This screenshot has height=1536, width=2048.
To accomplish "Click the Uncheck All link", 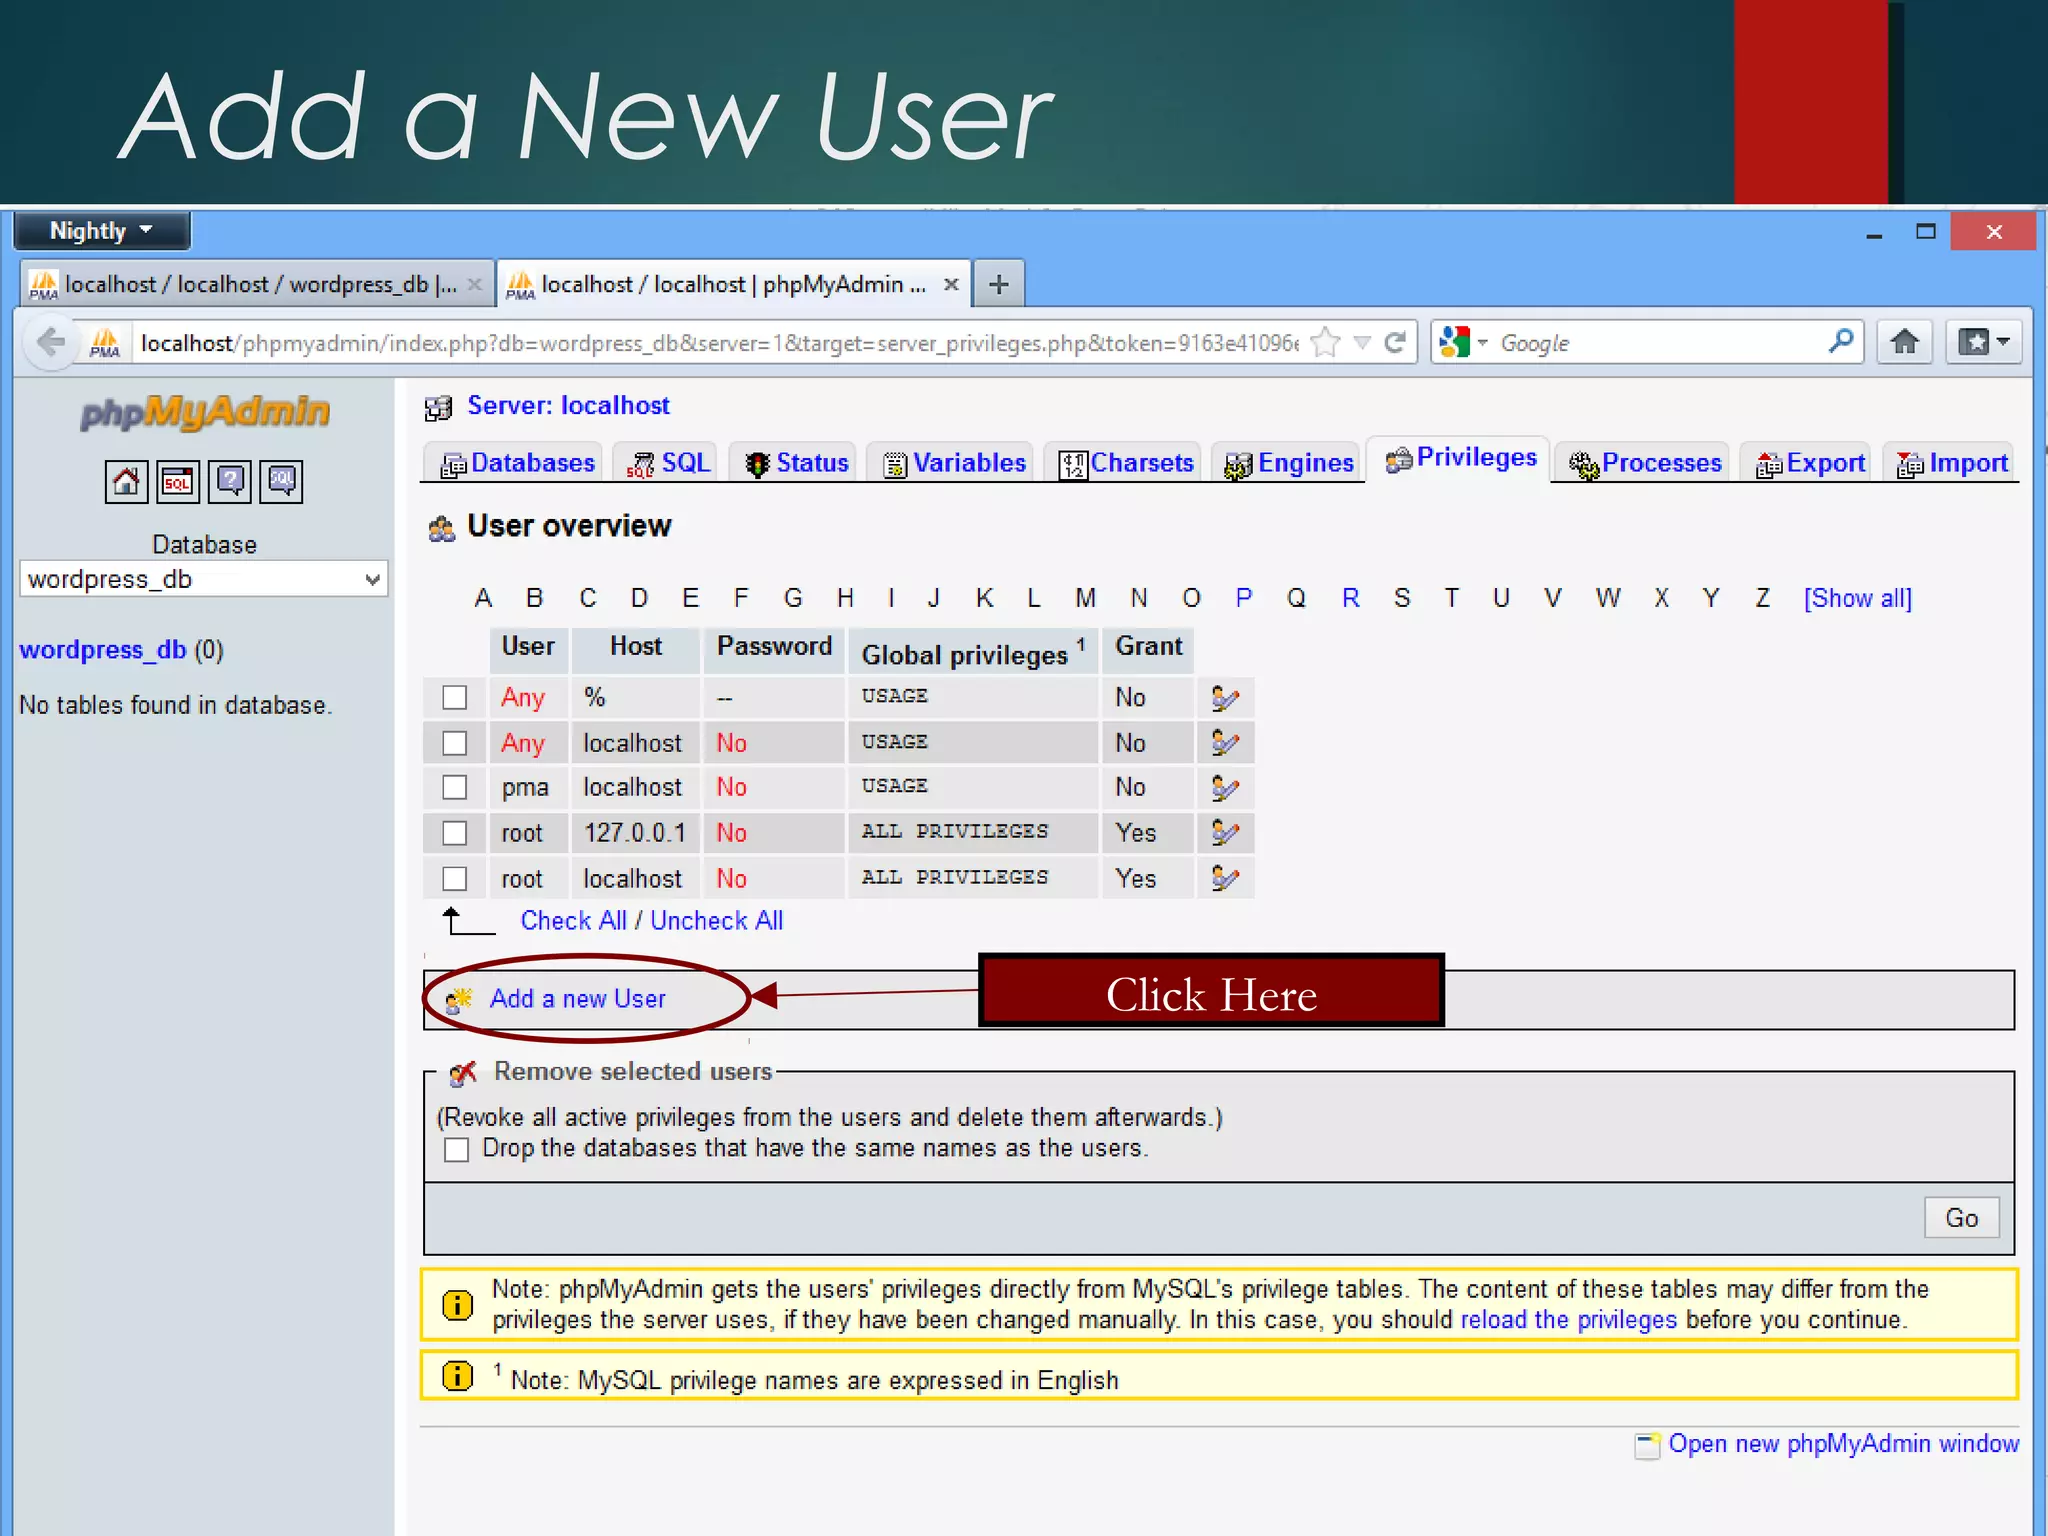I will click(x=717, y=921).
